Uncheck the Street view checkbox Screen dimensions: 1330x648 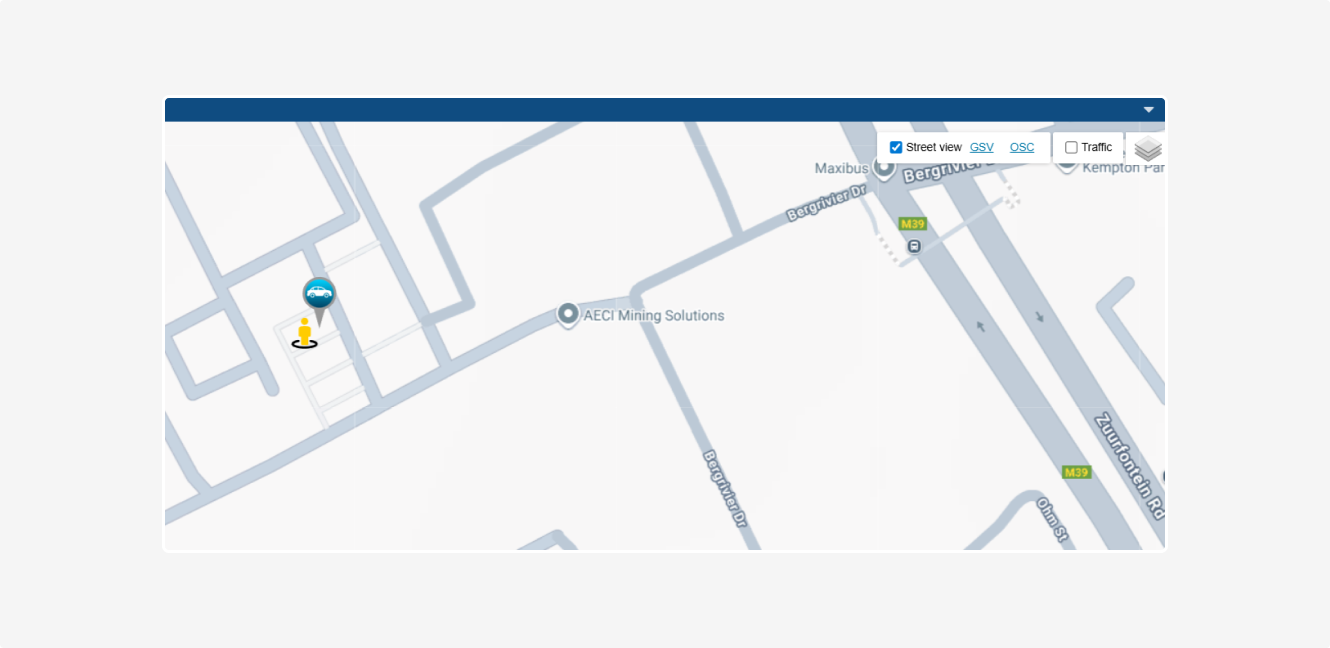pos(896,147)
